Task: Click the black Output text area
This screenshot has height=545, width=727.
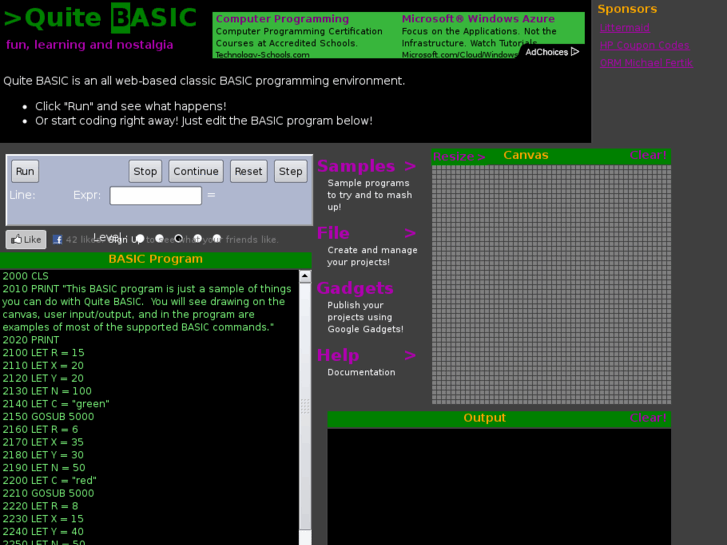Action: pos(499,486)
